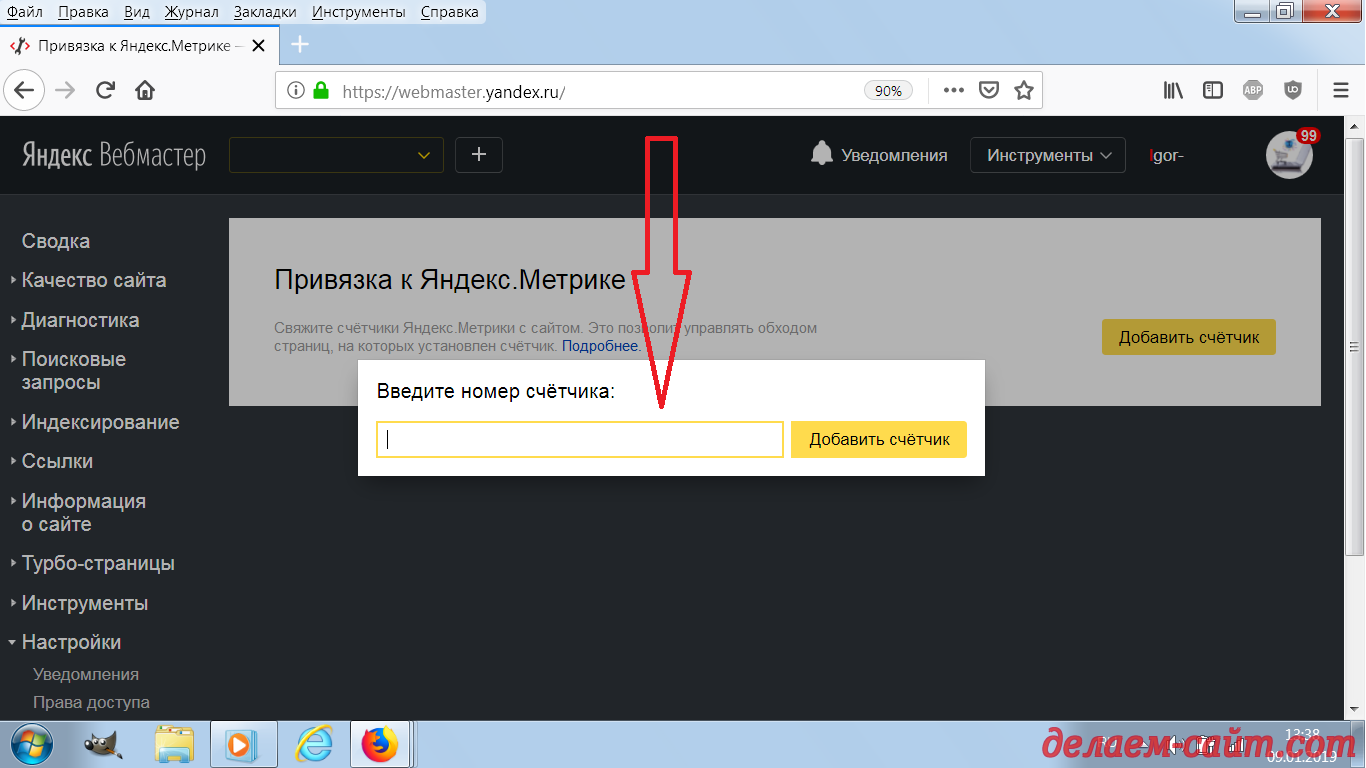Expand Качество сайта sidebar section
The image size is (1366, 768).
point(94,280)
